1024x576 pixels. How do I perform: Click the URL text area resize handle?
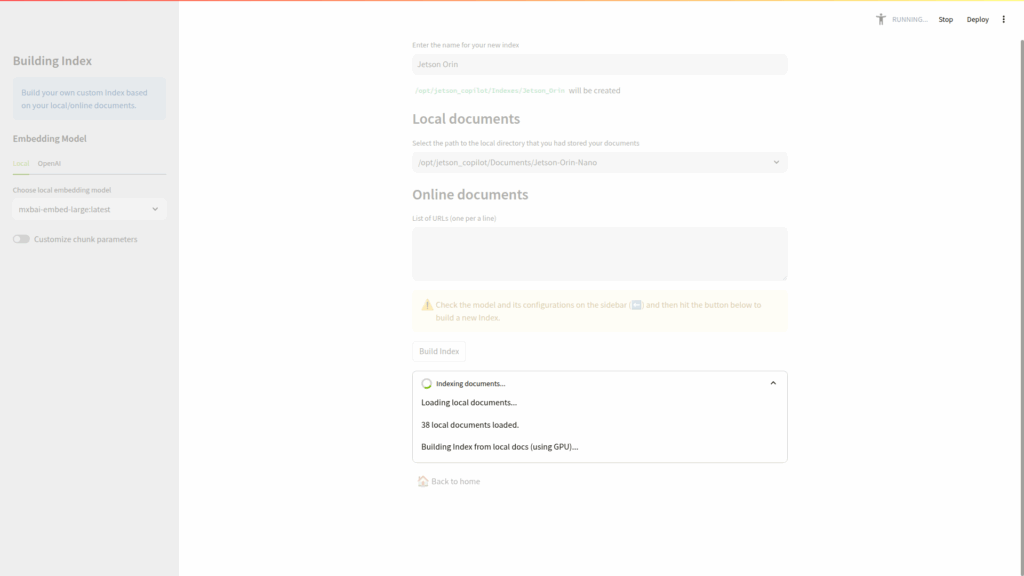point(783,276)
